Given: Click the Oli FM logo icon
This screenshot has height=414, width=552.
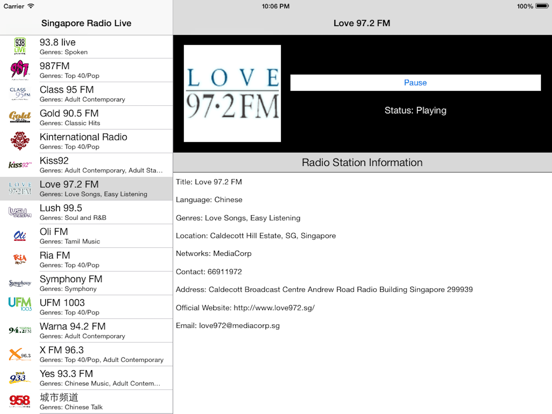Looking at the screenshot, I should click(x=20, y=236).
